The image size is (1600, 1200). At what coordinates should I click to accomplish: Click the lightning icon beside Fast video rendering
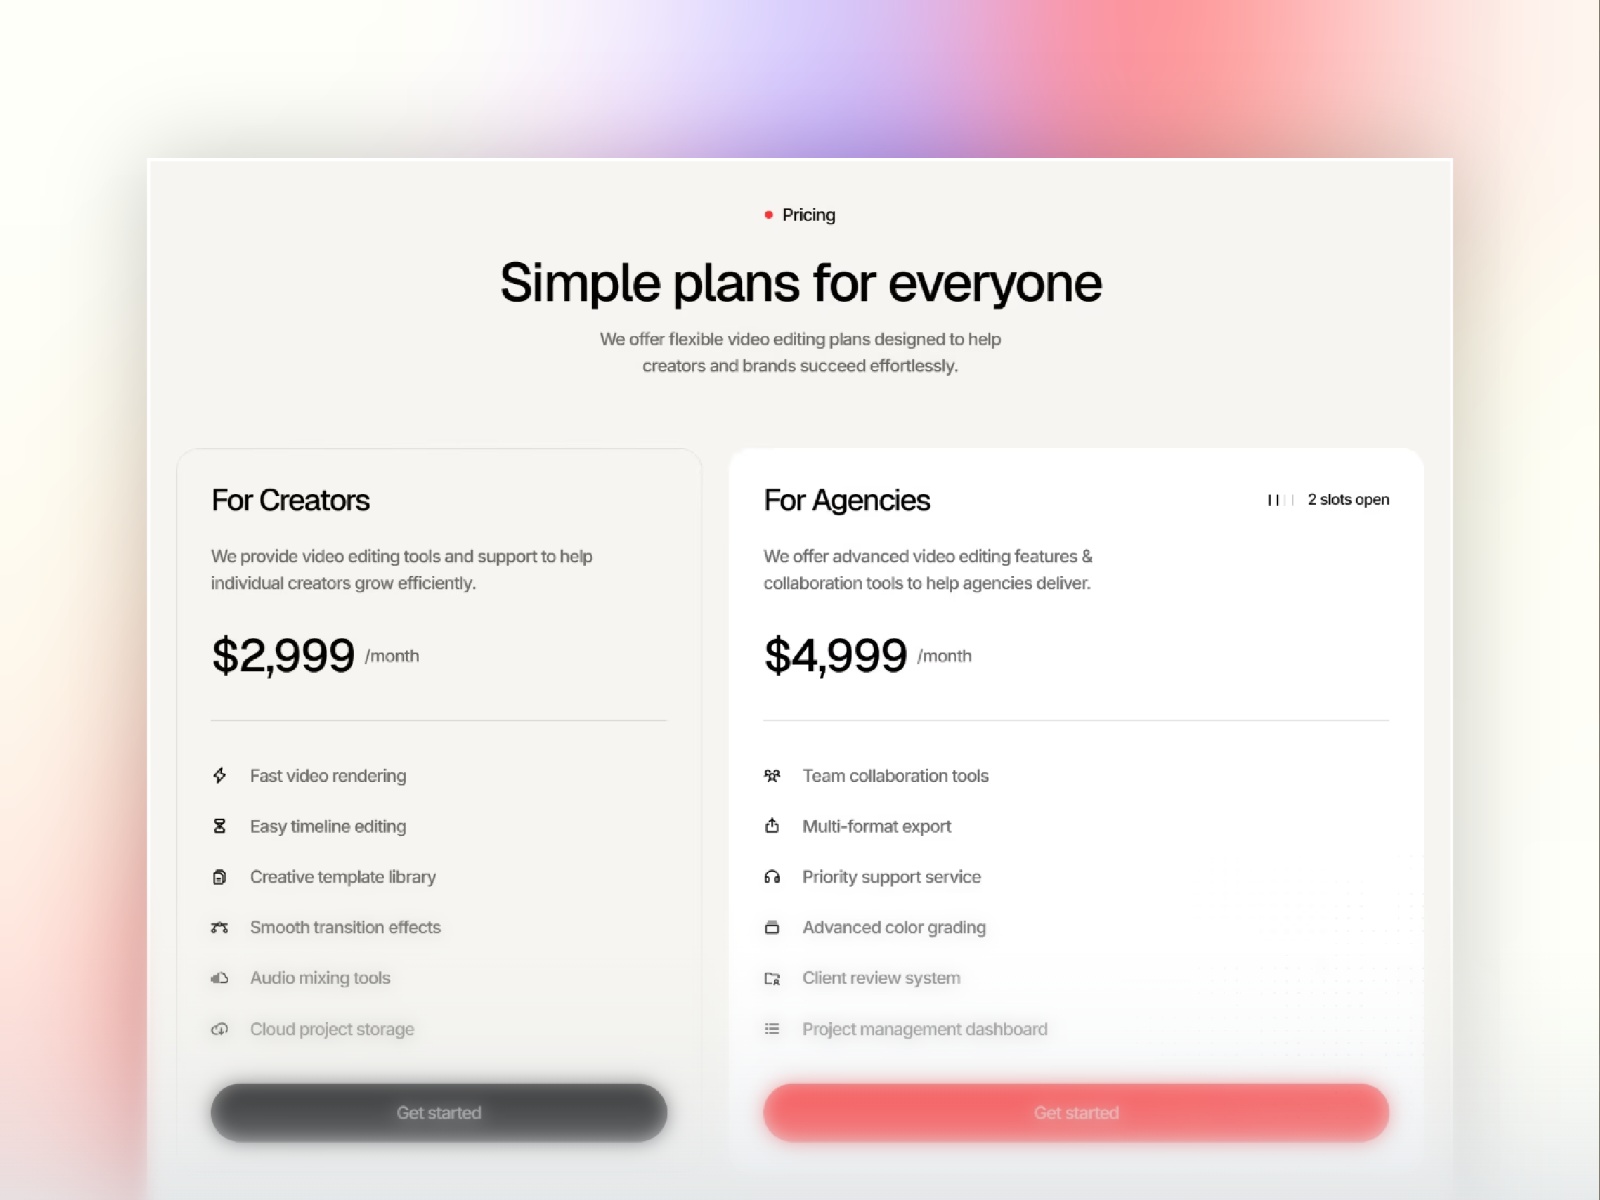220,775
